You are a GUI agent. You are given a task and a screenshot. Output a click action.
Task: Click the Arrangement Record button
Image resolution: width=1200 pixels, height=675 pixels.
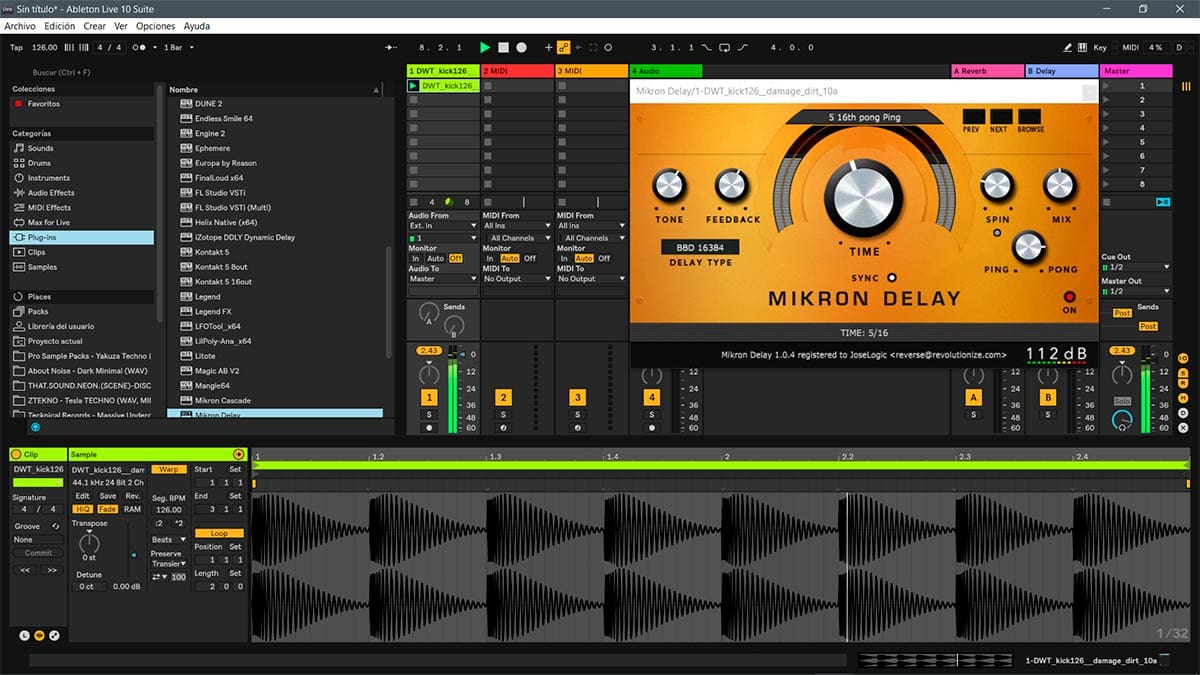pyautogui.click(x=521, y=47)
